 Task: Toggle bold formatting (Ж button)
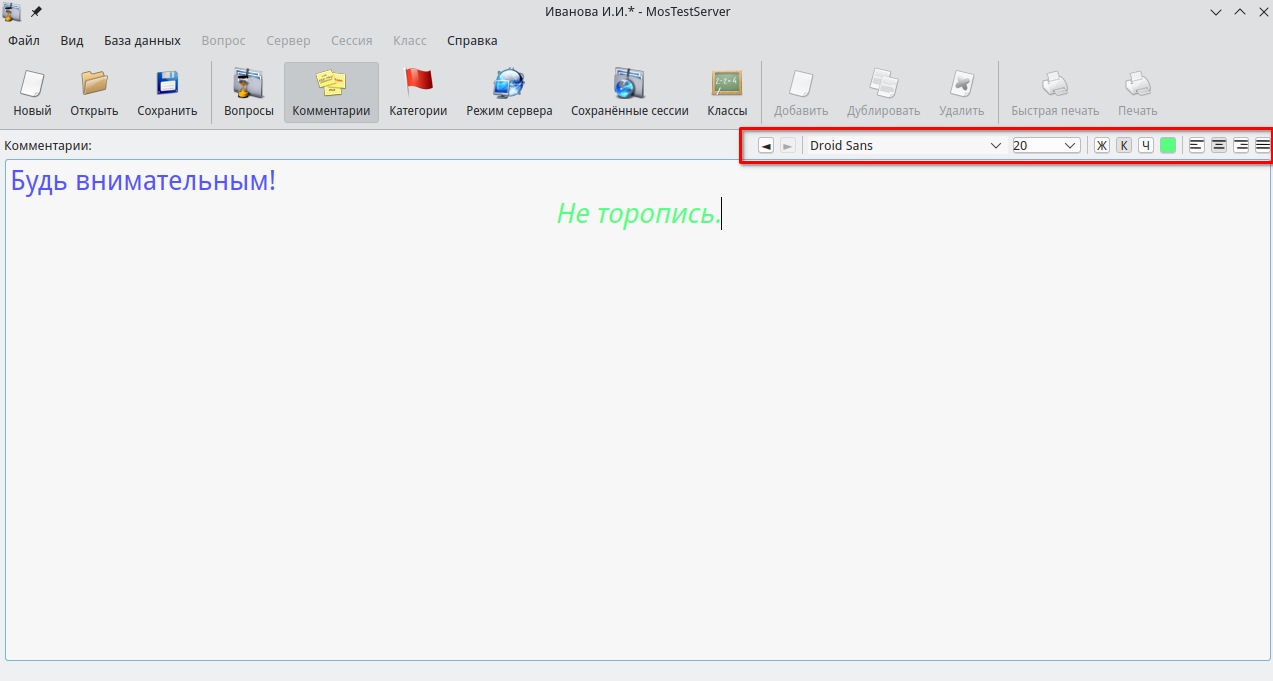1101,146
